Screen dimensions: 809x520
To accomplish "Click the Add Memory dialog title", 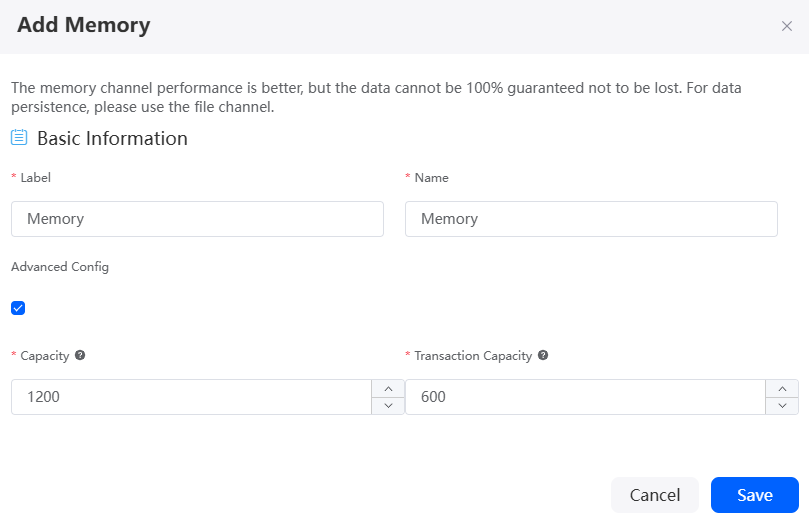I will 84,25.
